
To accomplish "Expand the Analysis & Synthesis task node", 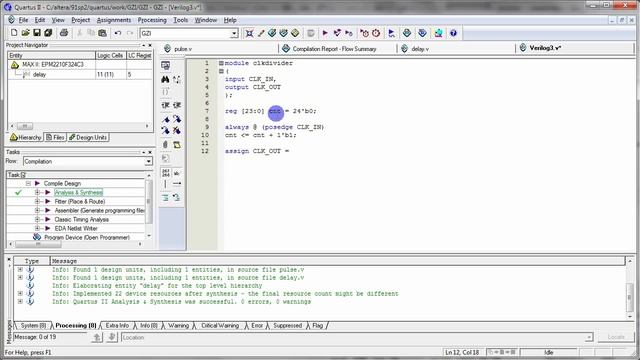I will (x=37, y=192).
